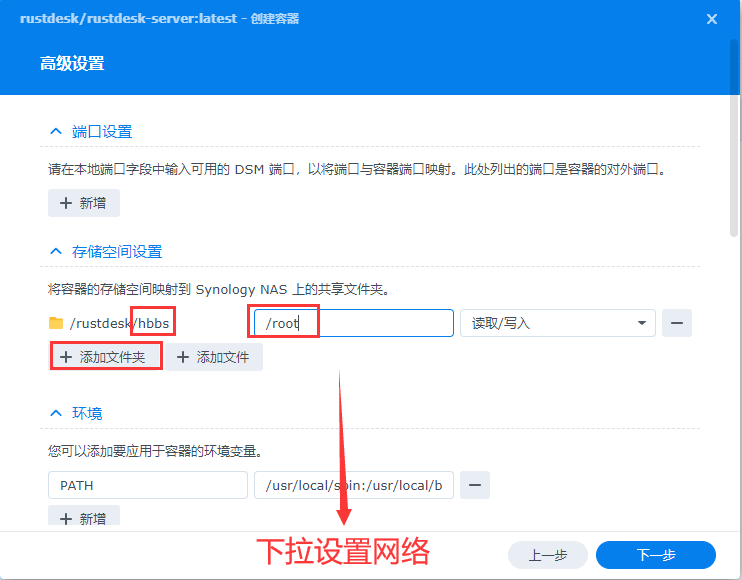Click the dialog vertical scrollbar
This screenshot has width=742, height=580.
point(734,137)
